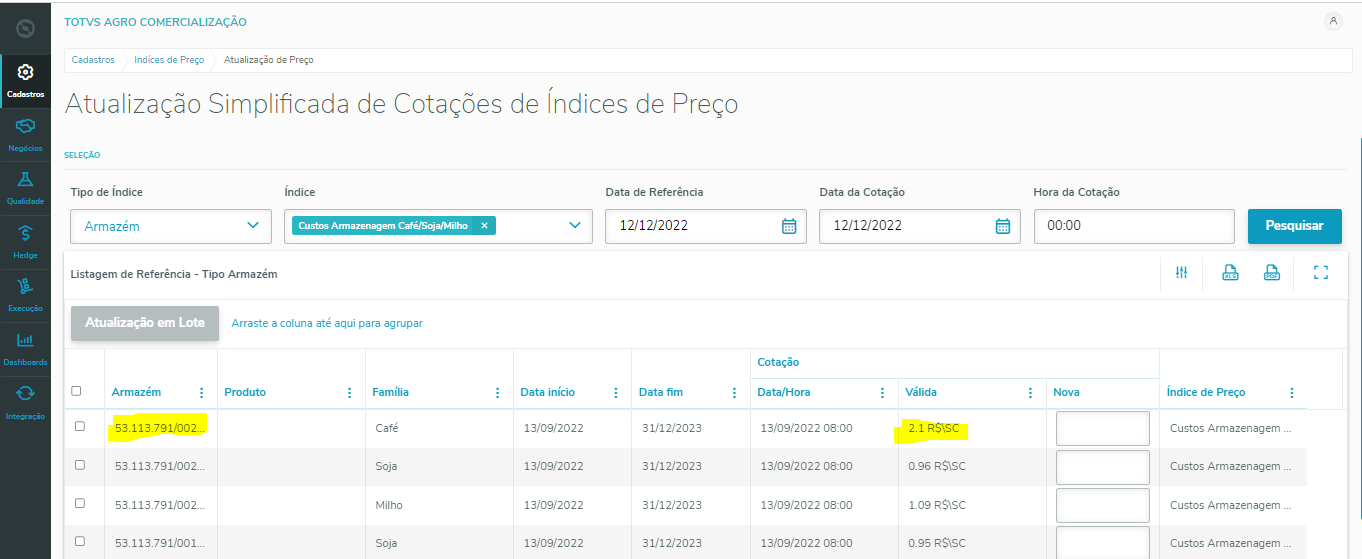Toggle the select-all checkbox in header
Screen dimensions: 1362x559
(77, 391)
